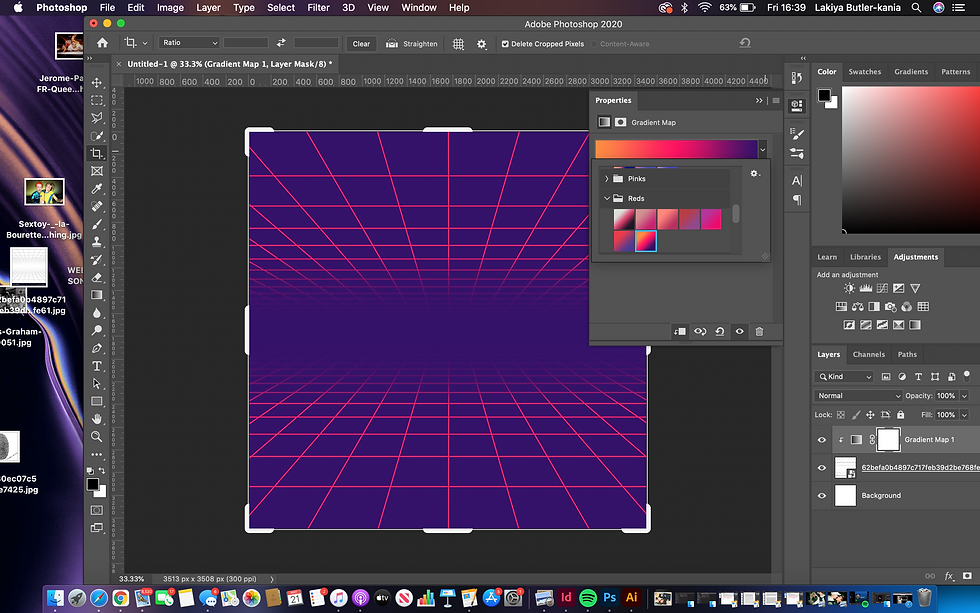980x613 pixels.
Task: Open the Fill slider dropdown arrow
Action: pos(964,415)
